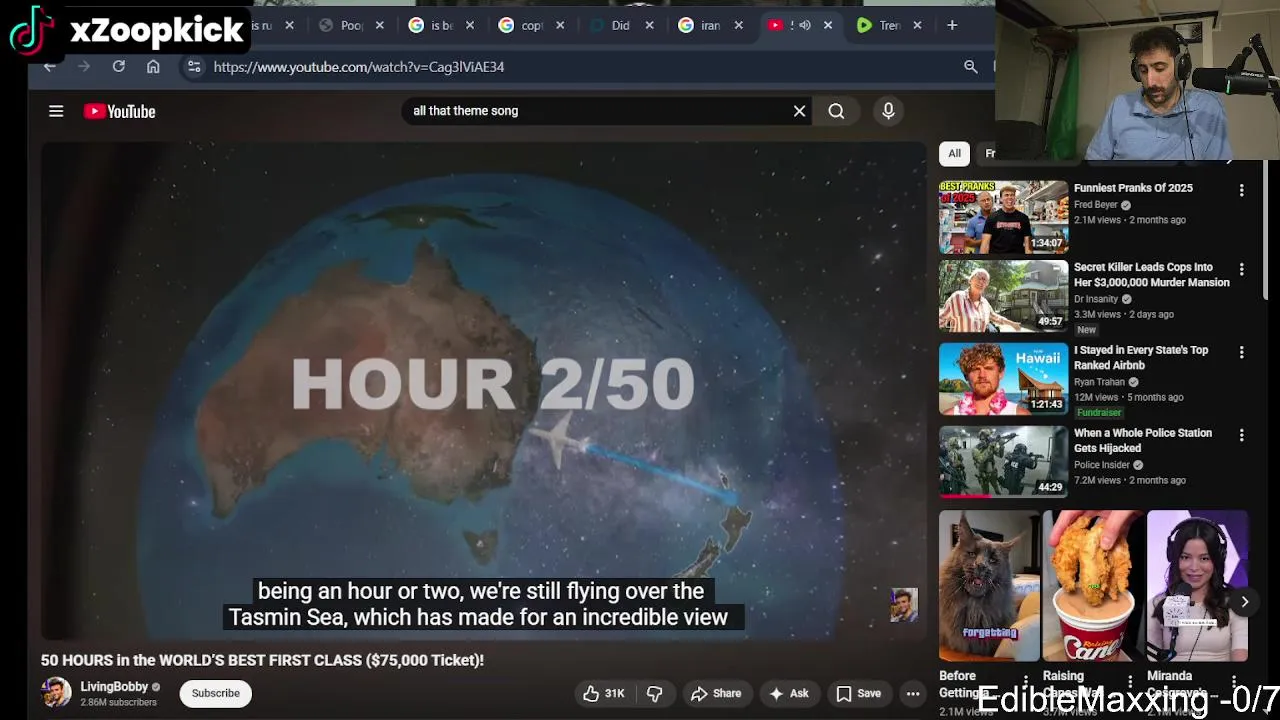Open browser zoom magnifier in address bar
The width and height of the screenshot is (1280, 720).
click(970, 66)
